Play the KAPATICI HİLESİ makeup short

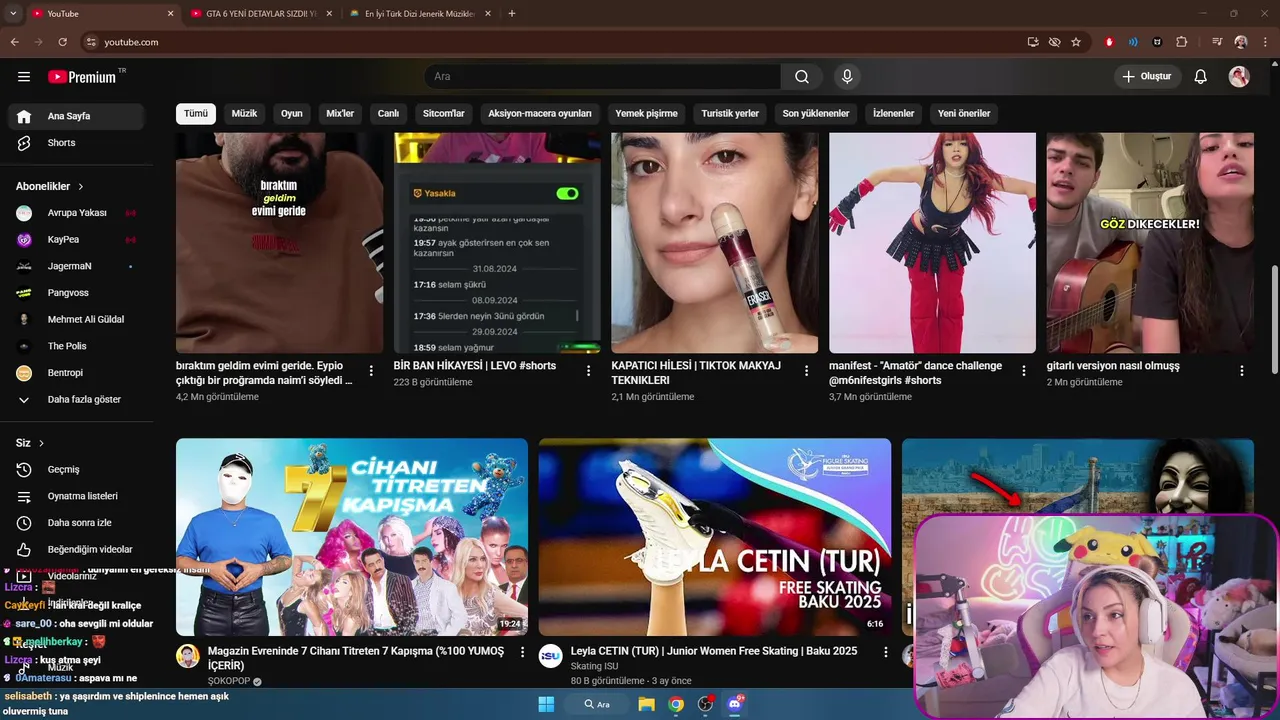[x=715, y=243]
